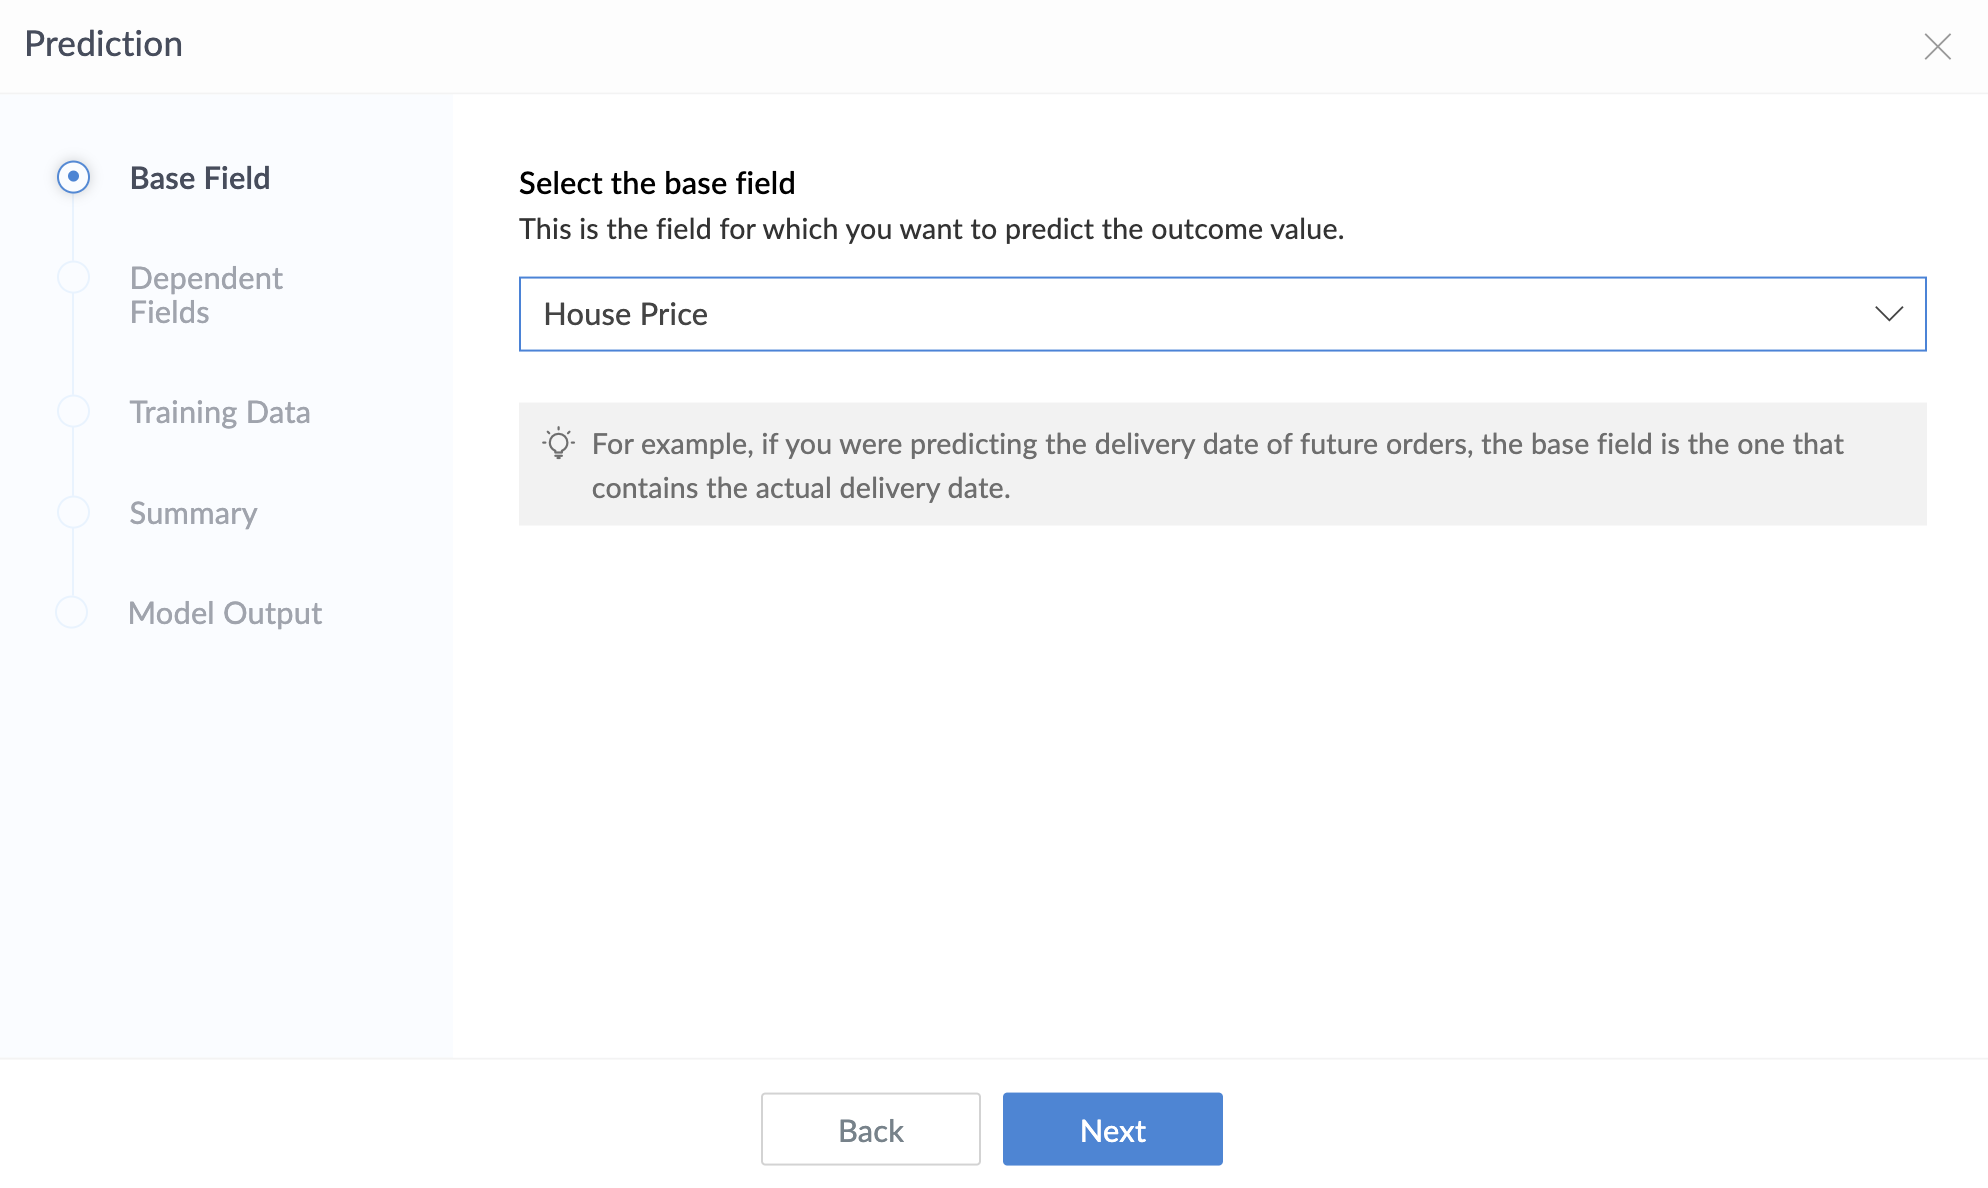
Task: Jump to the Summary step label
Action: [194, 513]
